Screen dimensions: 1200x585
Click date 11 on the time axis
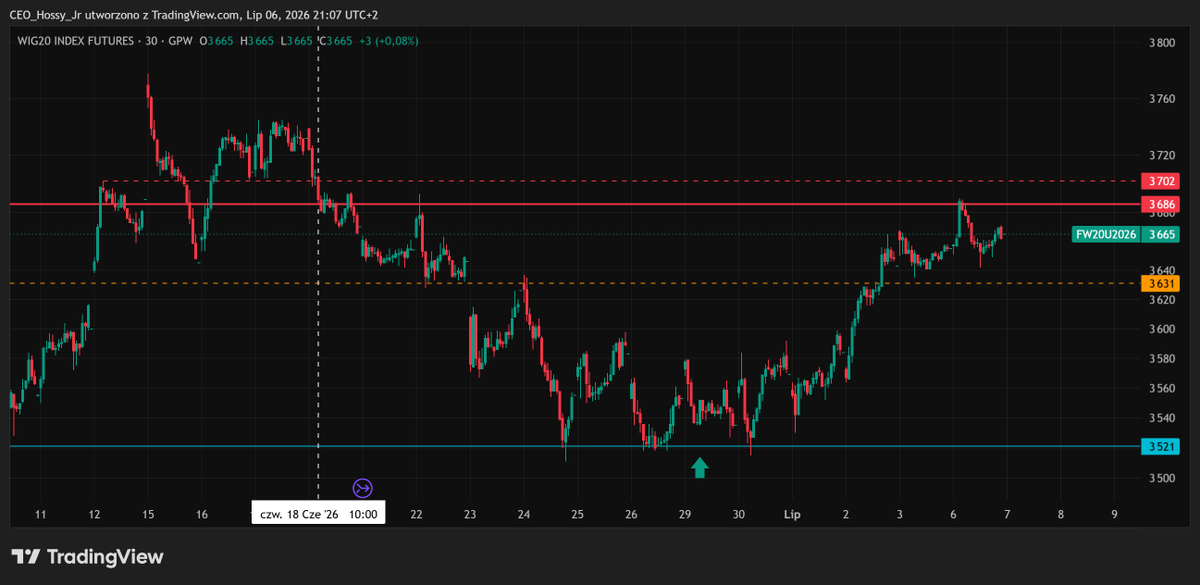tap(41, 515)
